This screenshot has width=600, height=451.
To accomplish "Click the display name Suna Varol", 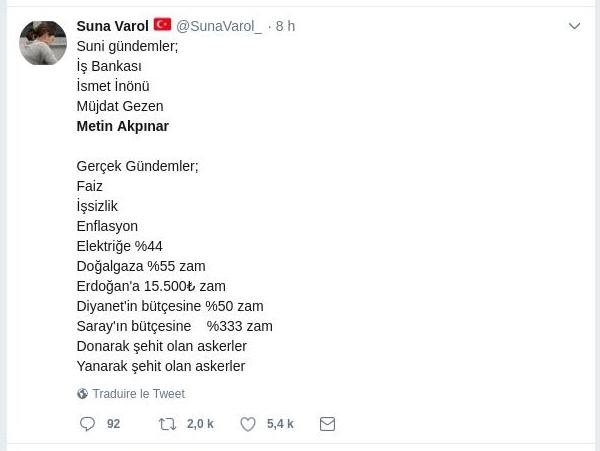I will (x=112, y=26).
